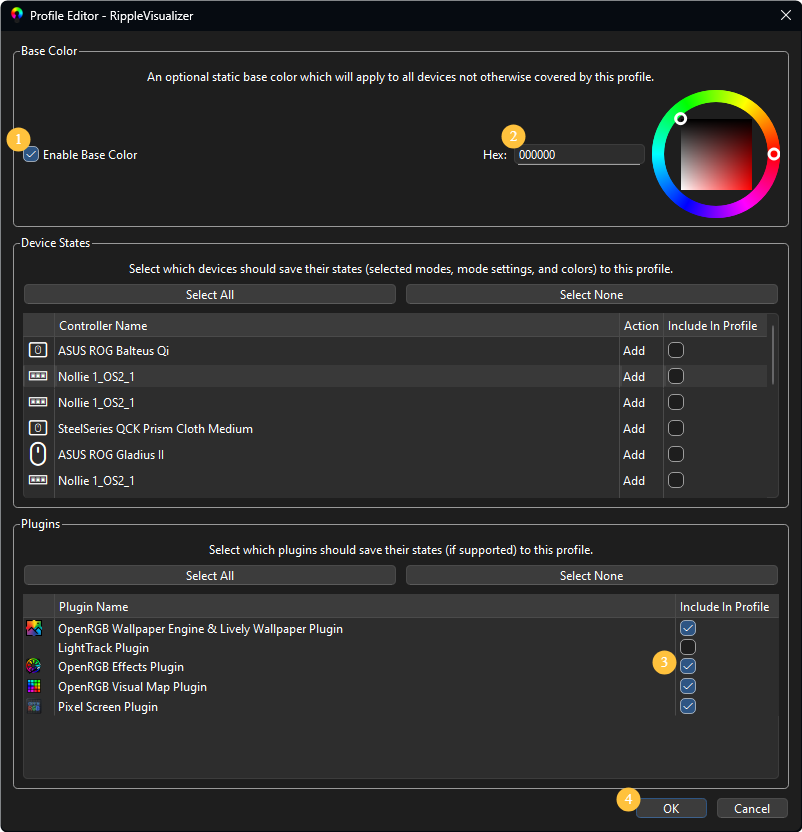Click the Pixel Screen Plugin icon

34,707
